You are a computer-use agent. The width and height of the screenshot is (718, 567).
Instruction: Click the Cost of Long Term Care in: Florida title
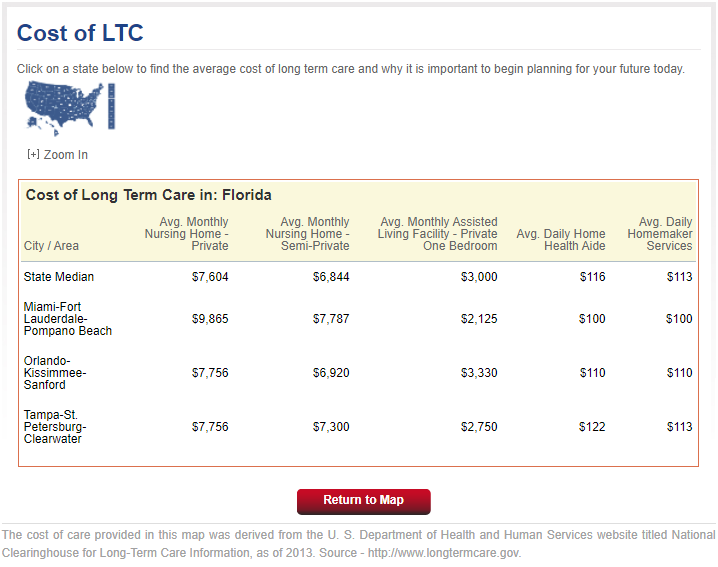tap(148, 195)
